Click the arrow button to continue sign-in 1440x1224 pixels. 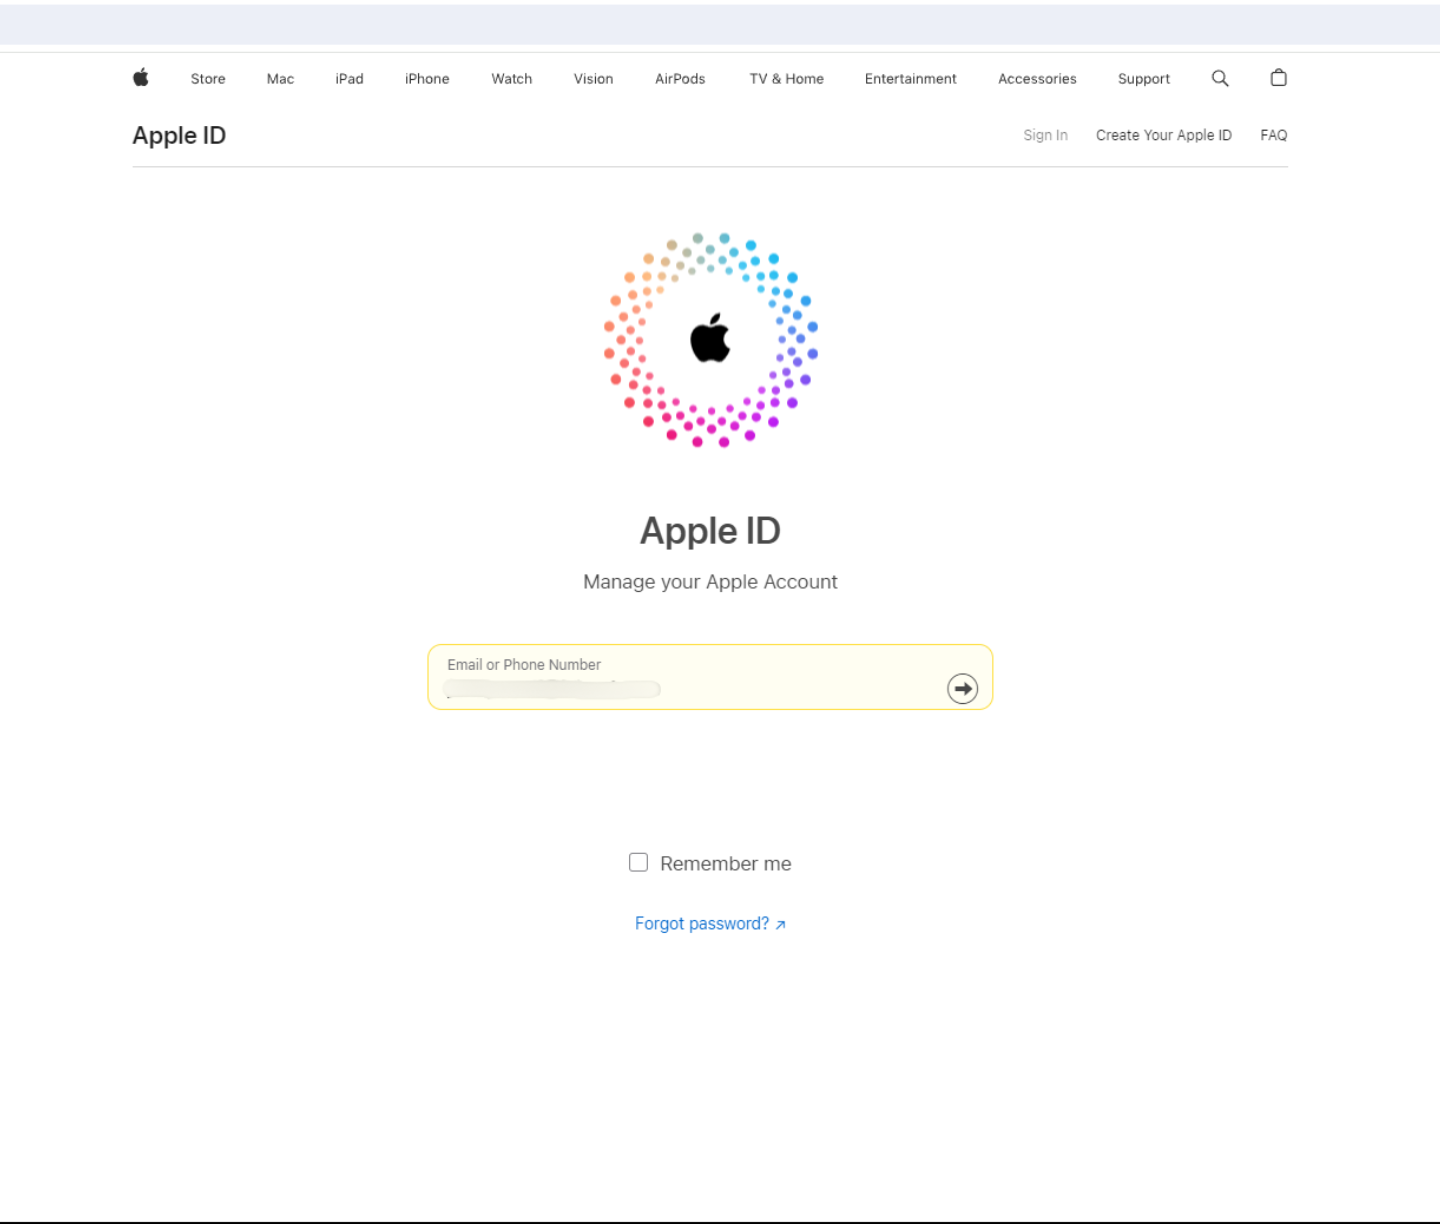point(962,688)
